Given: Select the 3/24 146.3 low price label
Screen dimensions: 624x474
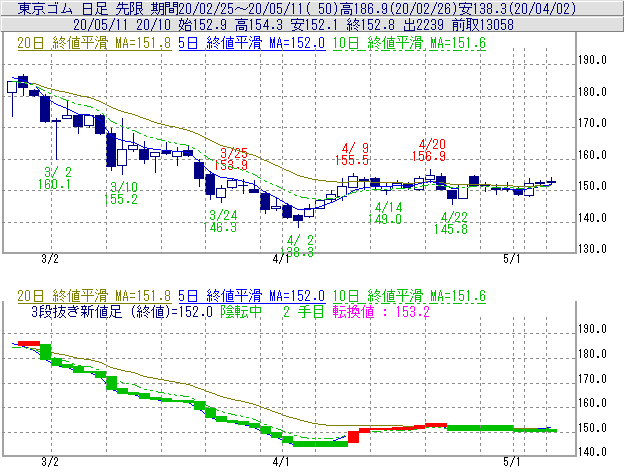Looking at the screenshot, I should [220, 221].
